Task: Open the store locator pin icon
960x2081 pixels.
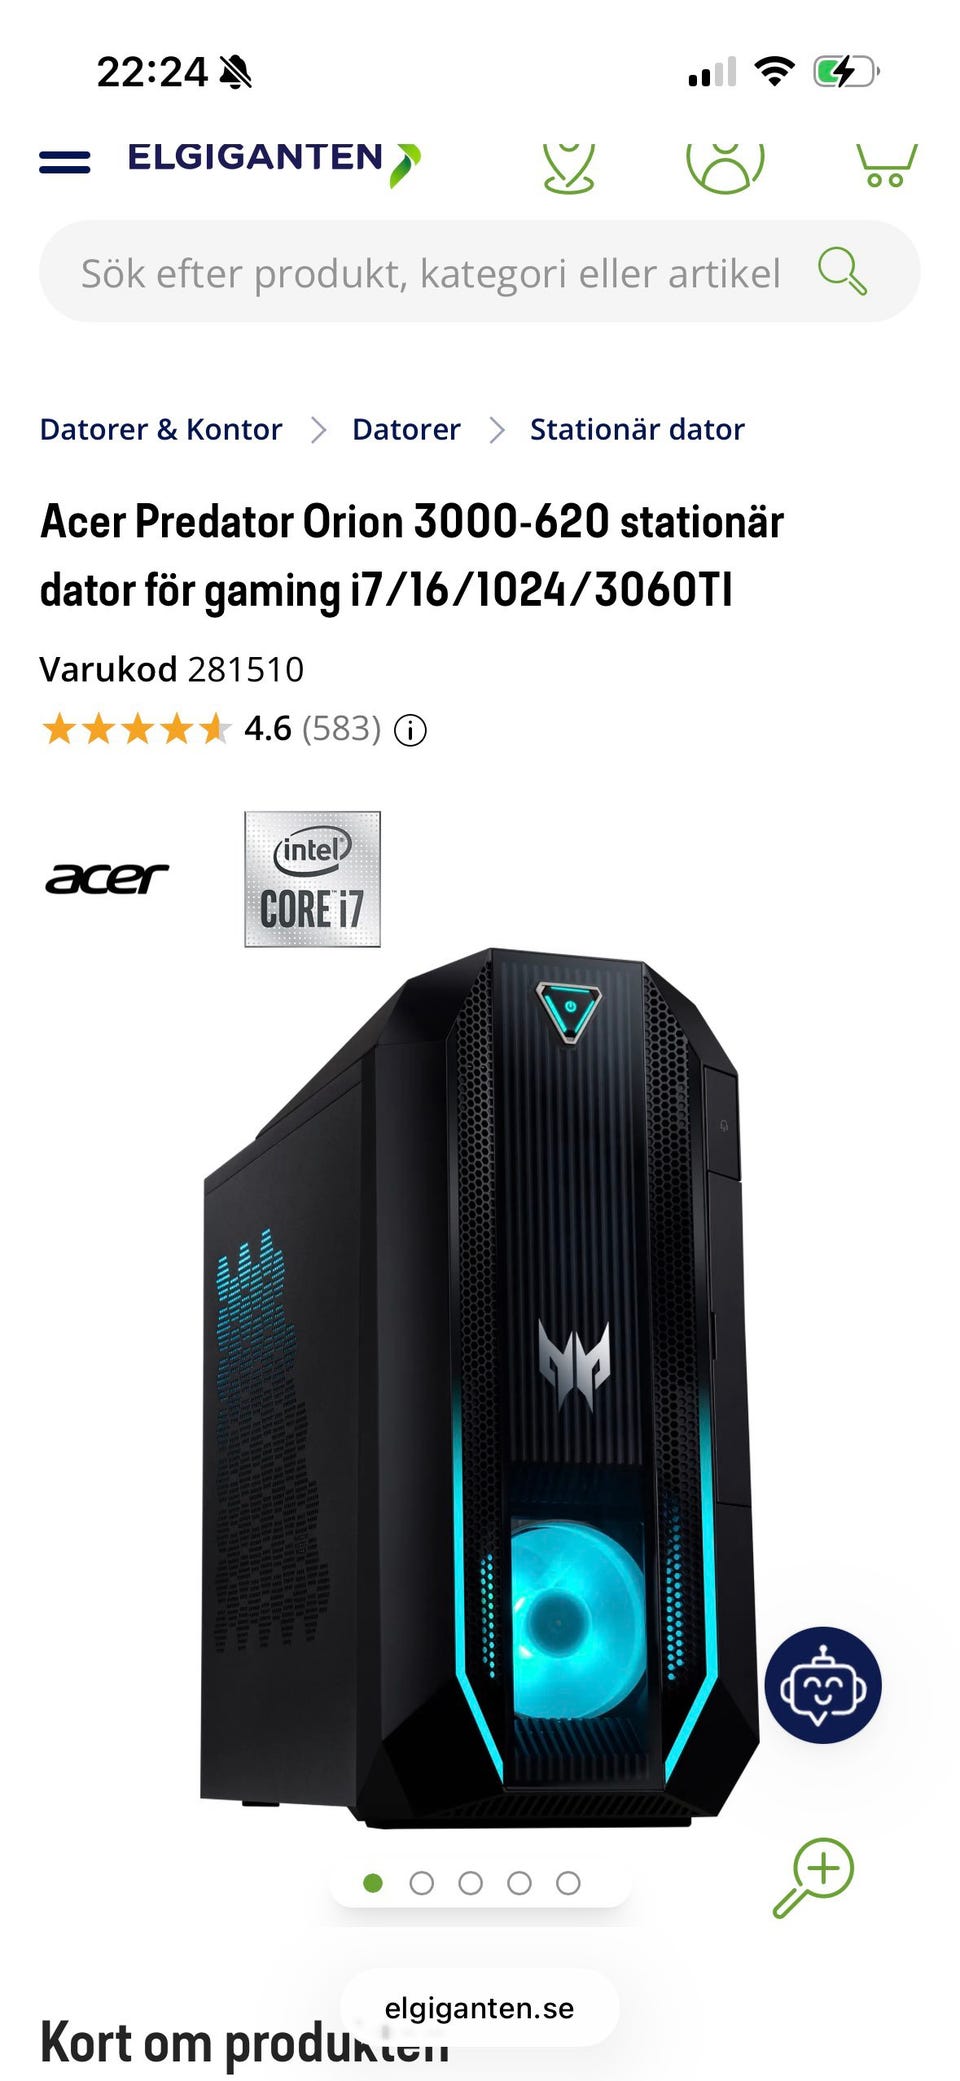Action: click(569, 167)
